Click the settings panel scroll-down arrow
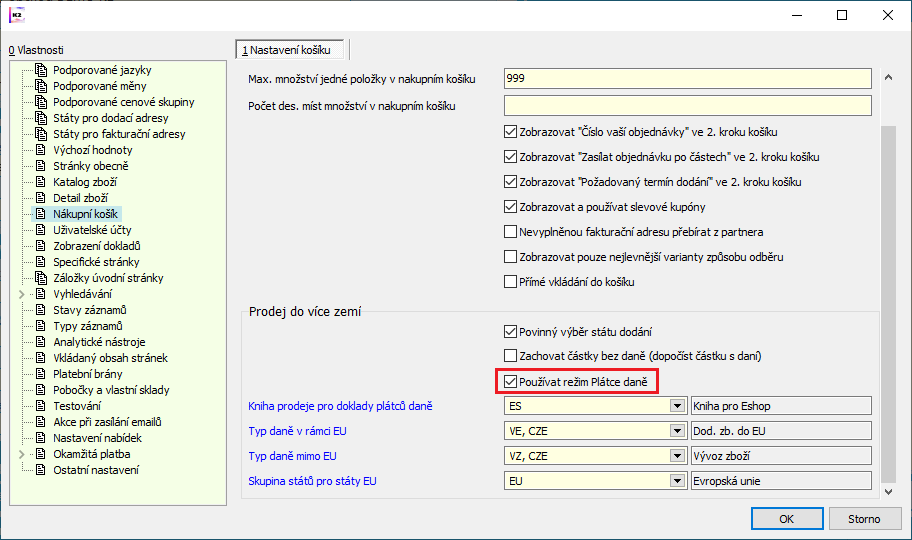 [888, 492]
